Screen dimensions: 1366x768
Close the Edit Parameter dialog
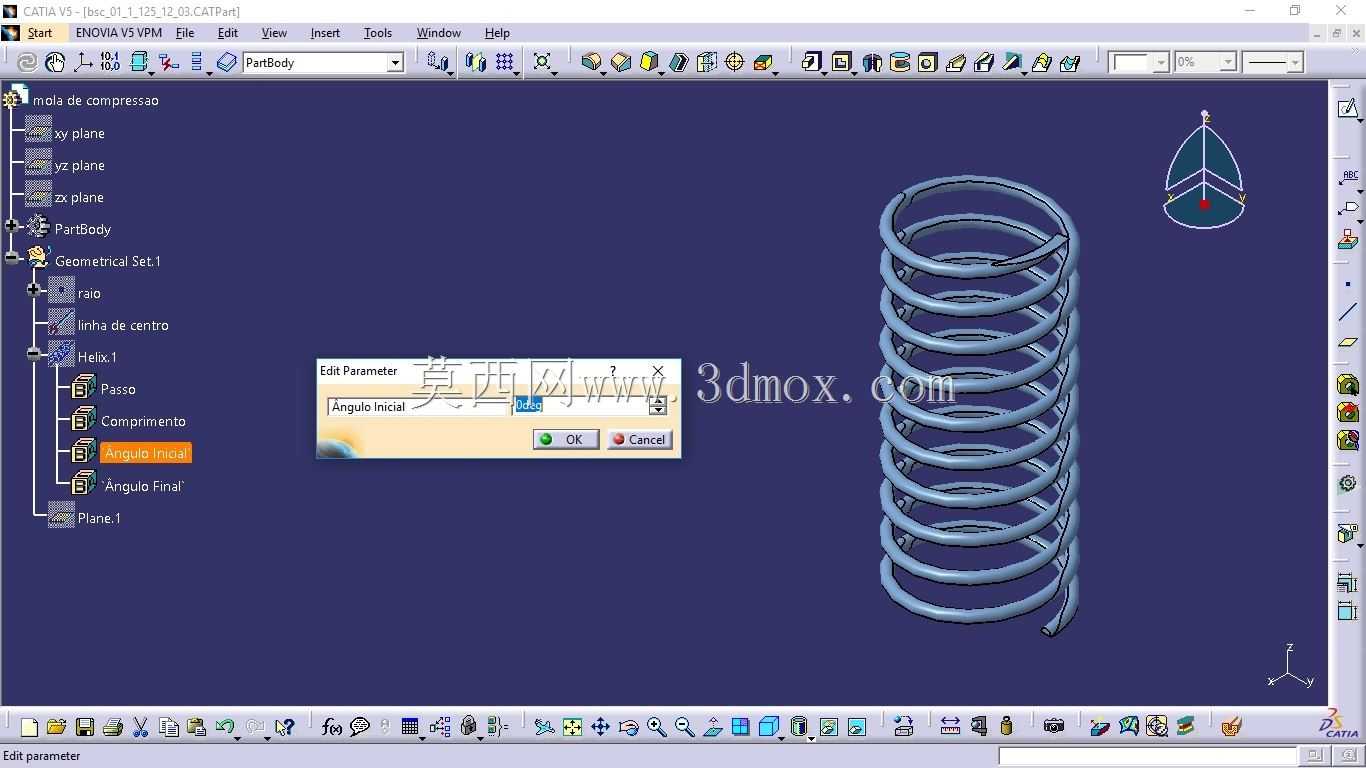[658, 371]
